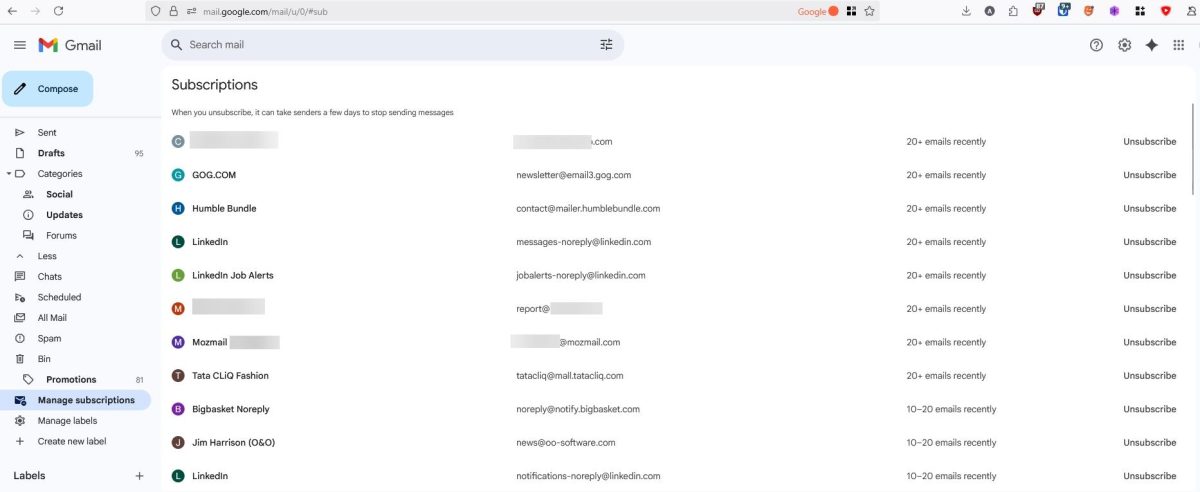
Task: Click noreply@notify.bigbasket.com address
Action: (x=578, y=409)
